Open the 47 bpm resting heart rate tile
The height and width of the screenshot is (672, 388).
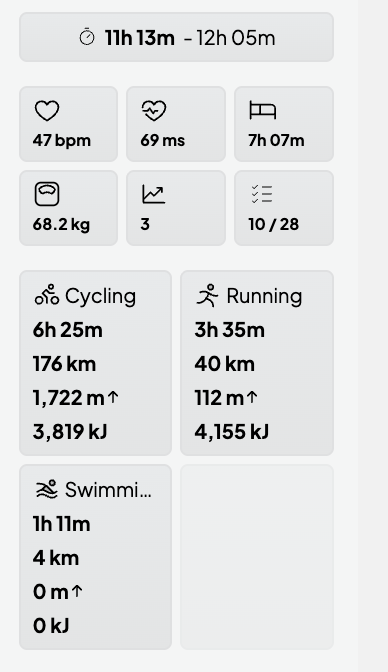(x=69, y=124)
